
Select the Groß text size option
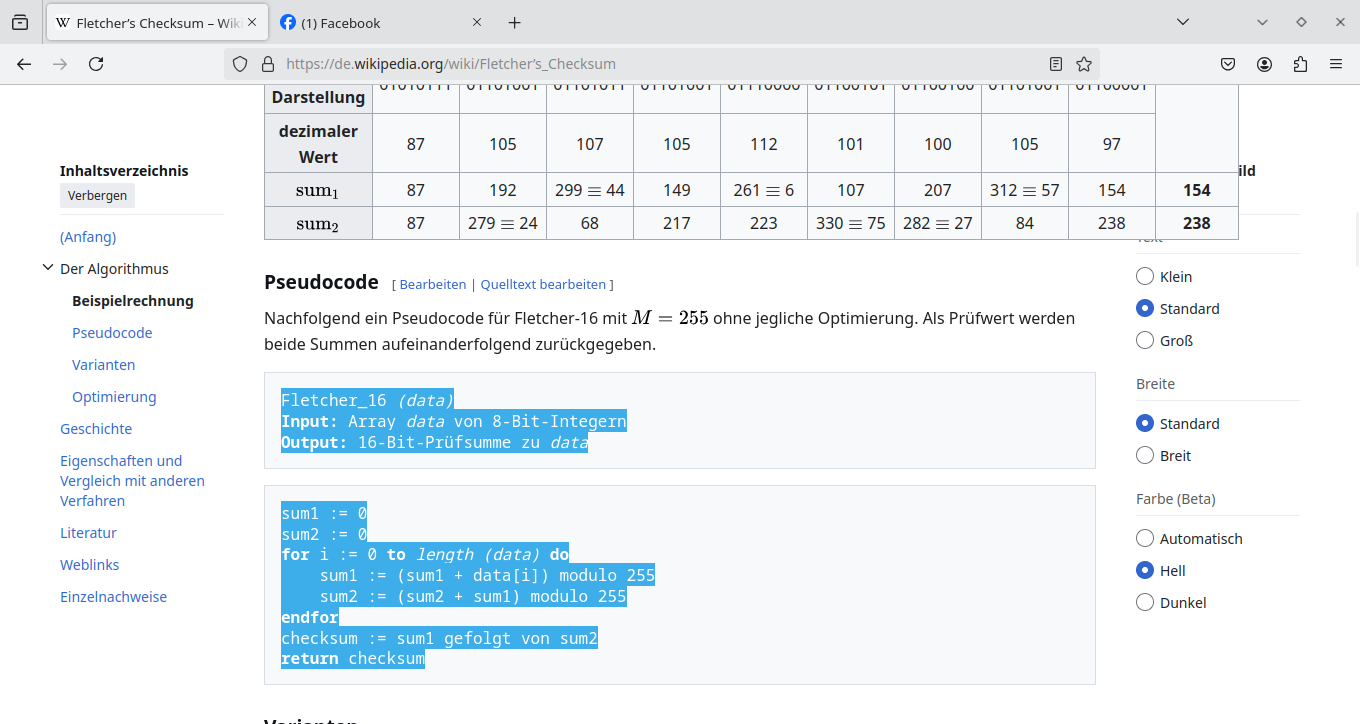[1144, 340]
